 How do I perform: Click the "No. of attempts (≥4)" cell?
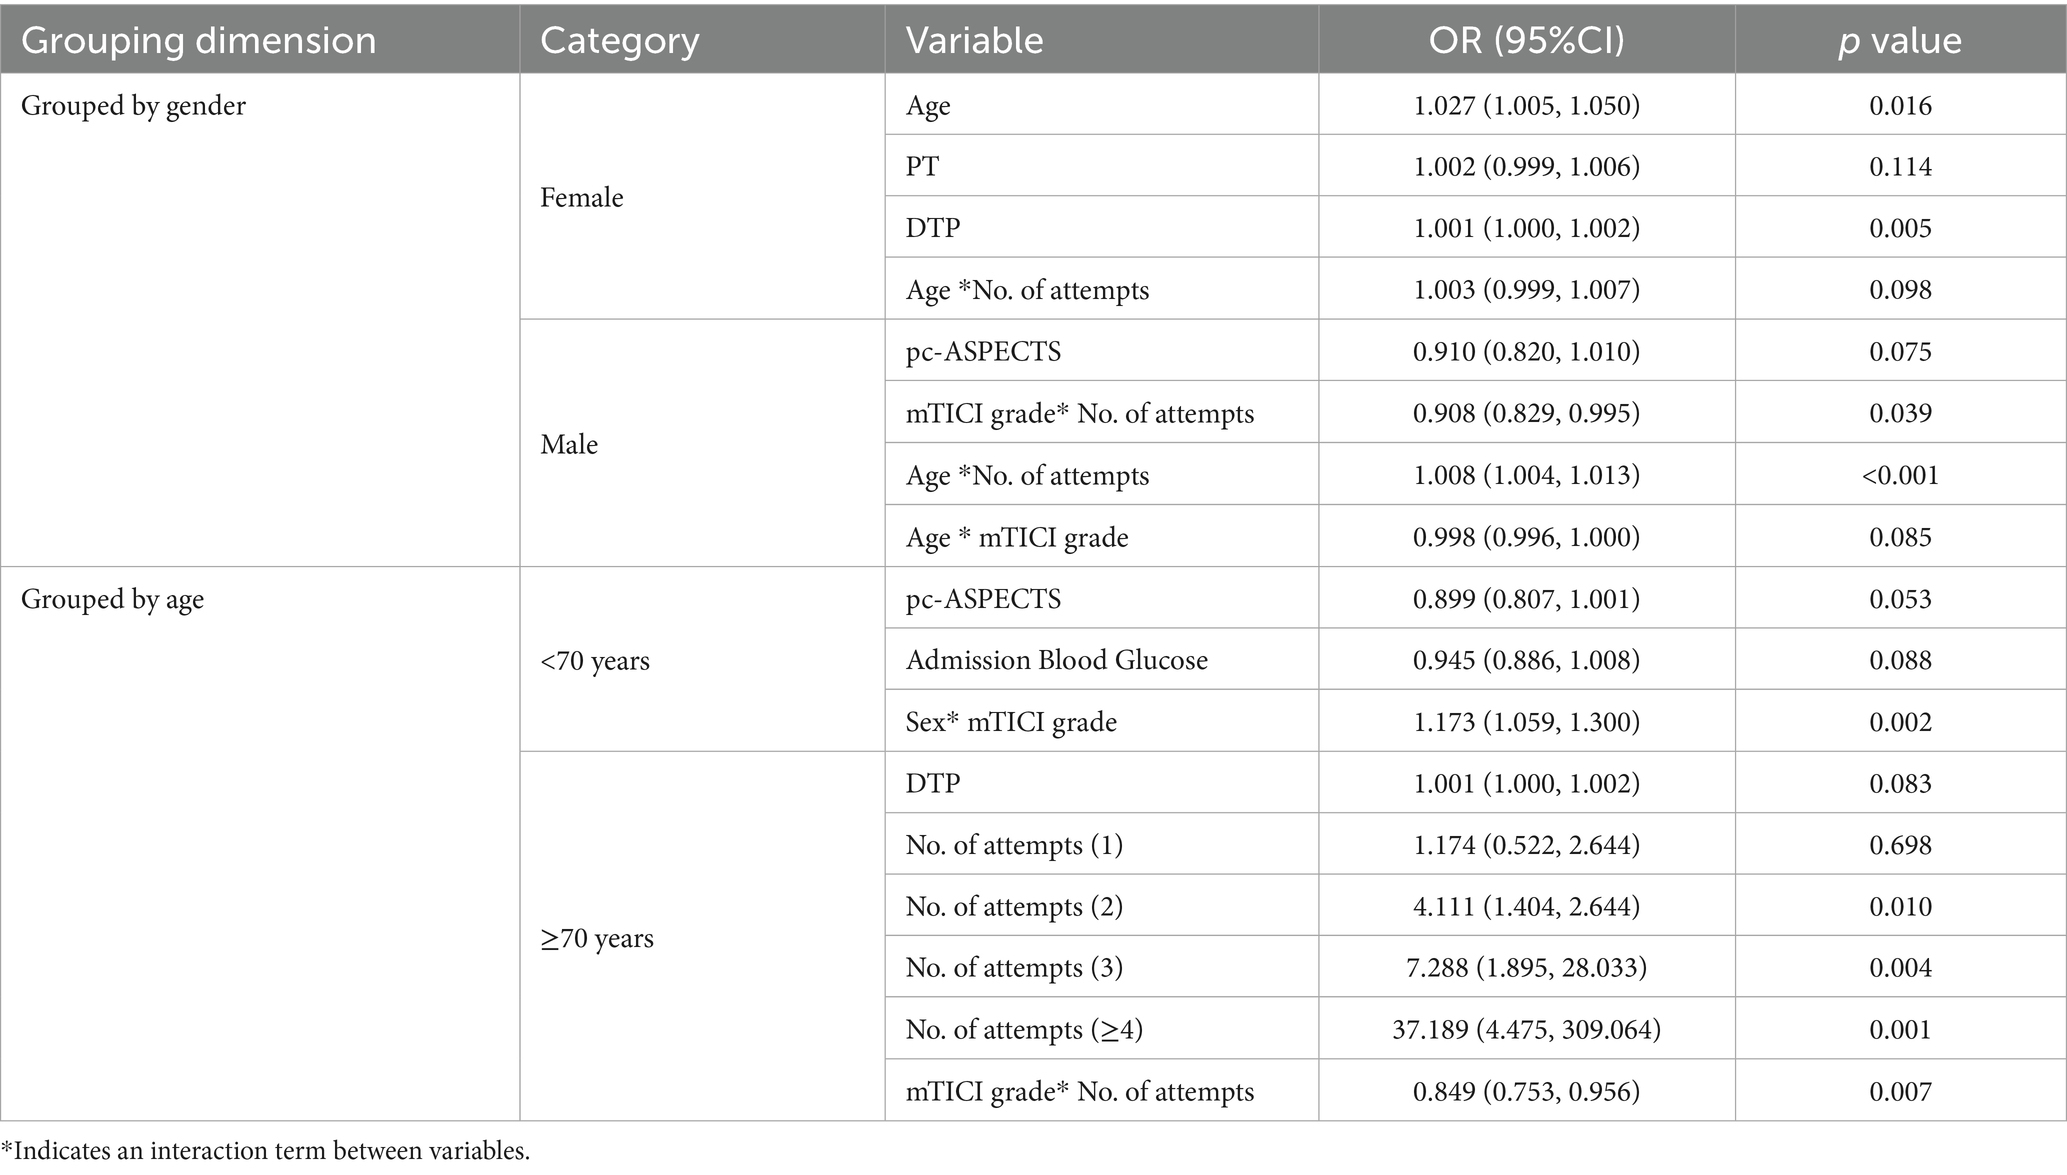point(1023,1030)
